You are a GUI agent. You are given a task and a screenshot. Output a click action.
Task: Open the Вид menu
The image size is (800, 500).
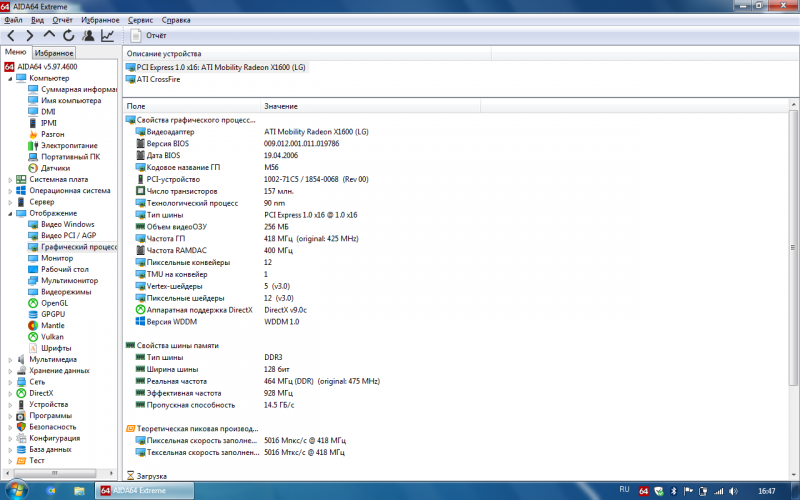(37, 20)
